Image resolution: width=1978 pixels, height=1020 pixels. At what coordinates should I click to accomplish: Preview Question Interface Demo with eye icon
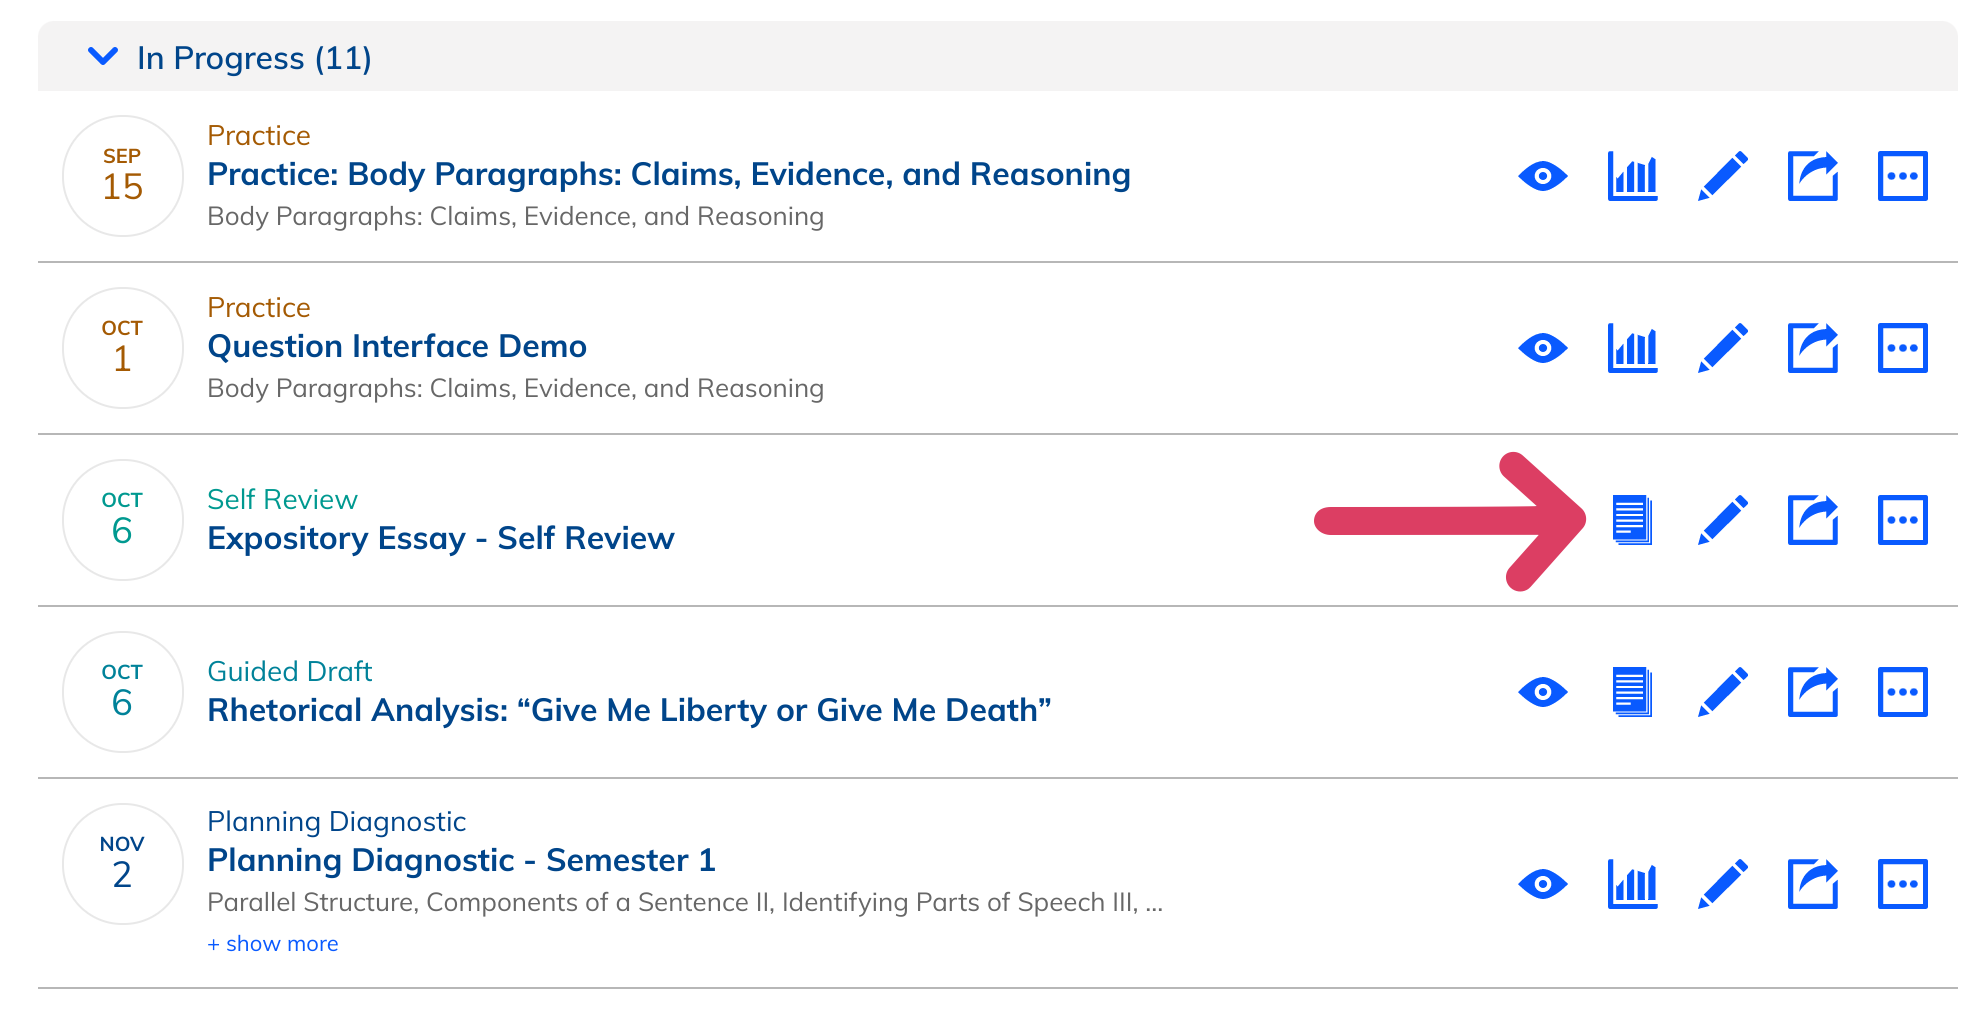(1542, 348)
